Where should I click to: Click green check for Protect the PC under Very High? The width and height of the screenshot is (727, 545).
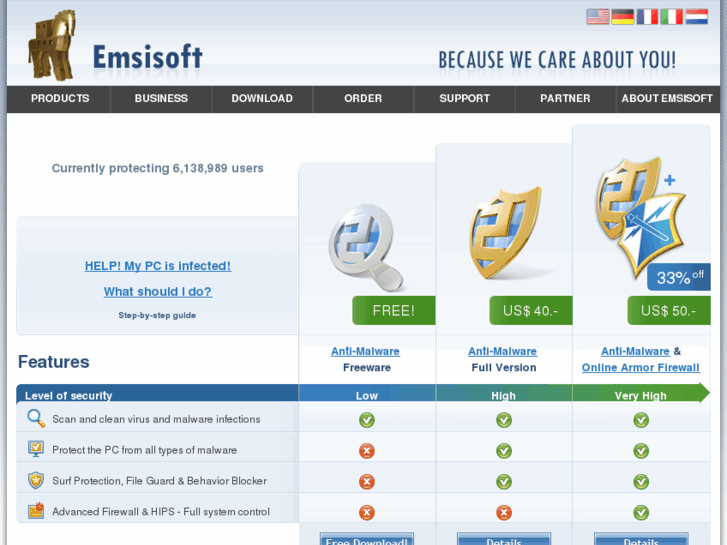pos(641,450)
